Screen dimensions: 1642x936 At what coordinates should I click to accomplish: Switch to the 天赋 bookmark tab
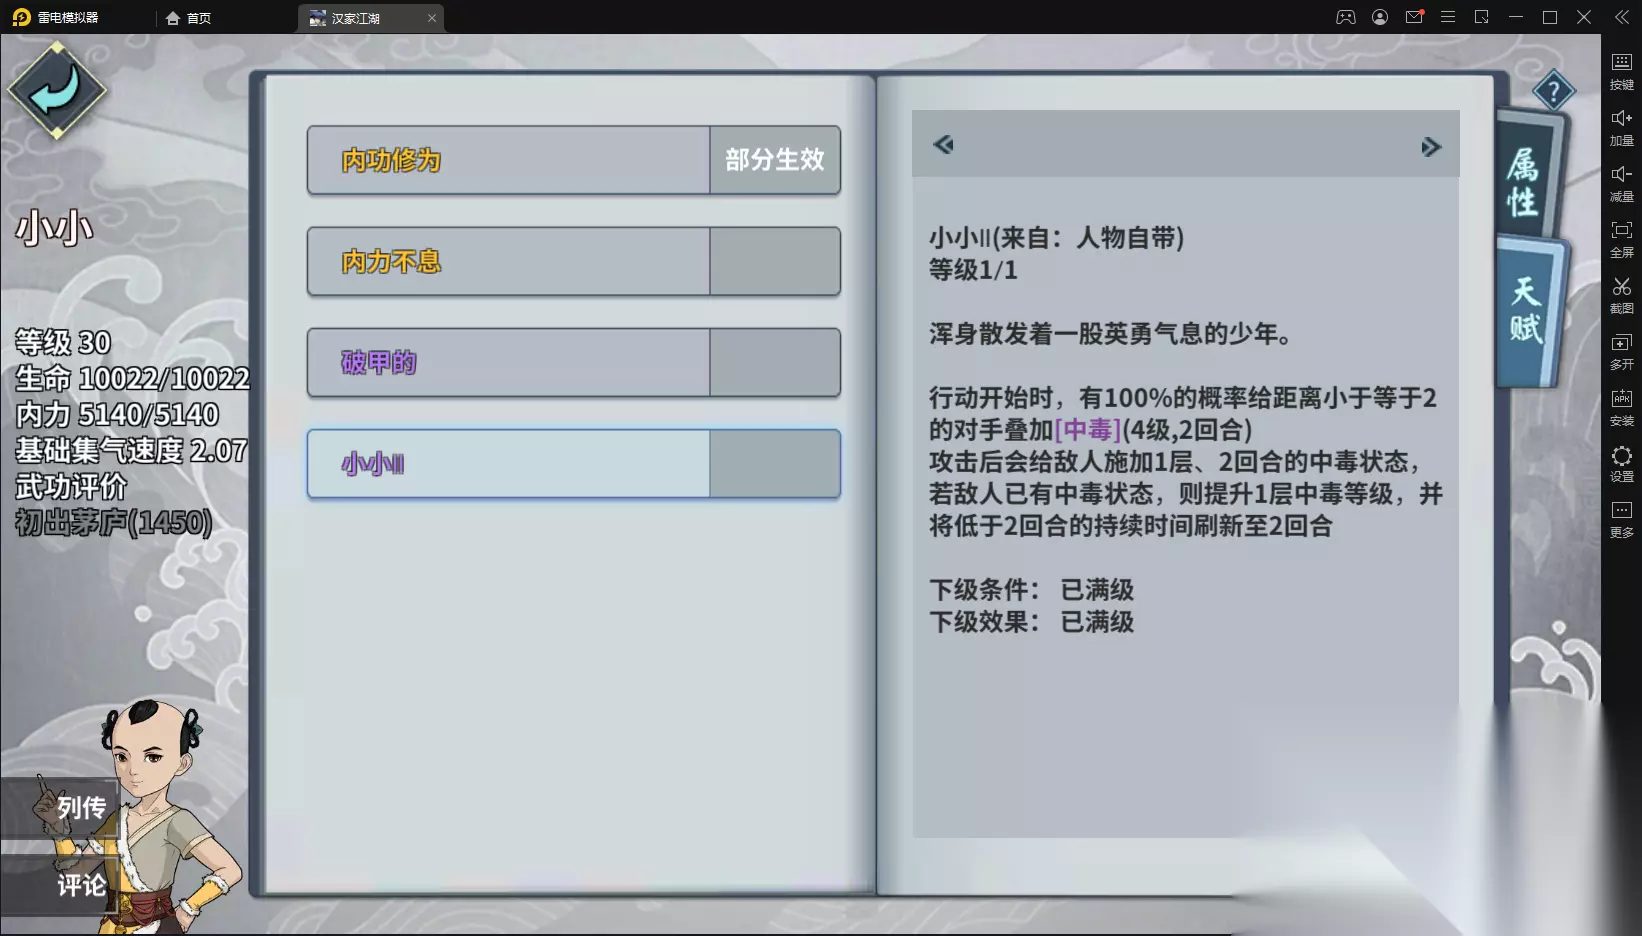pos(1525,310)
